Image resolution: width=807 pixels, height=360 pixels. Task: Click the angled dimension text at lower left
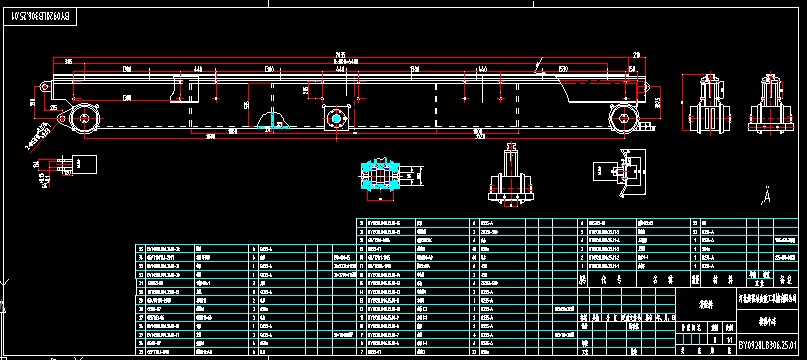tap(39, 135)
